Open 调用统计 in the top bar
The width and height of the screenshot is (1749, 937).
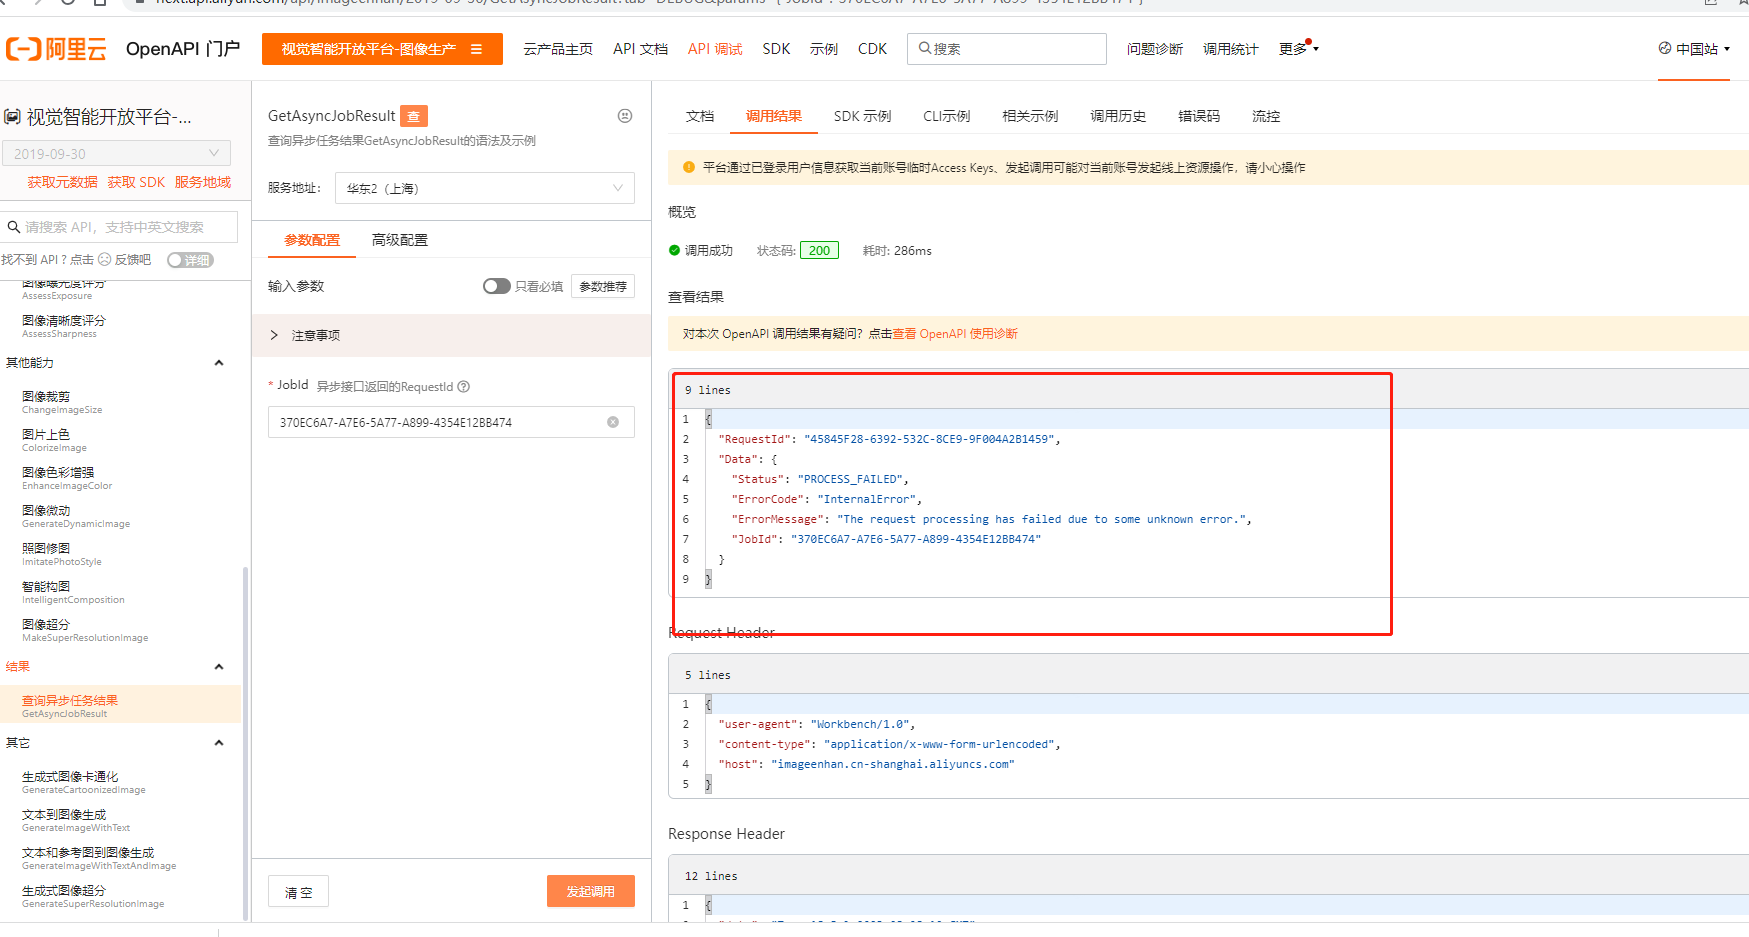[1231, 49]
